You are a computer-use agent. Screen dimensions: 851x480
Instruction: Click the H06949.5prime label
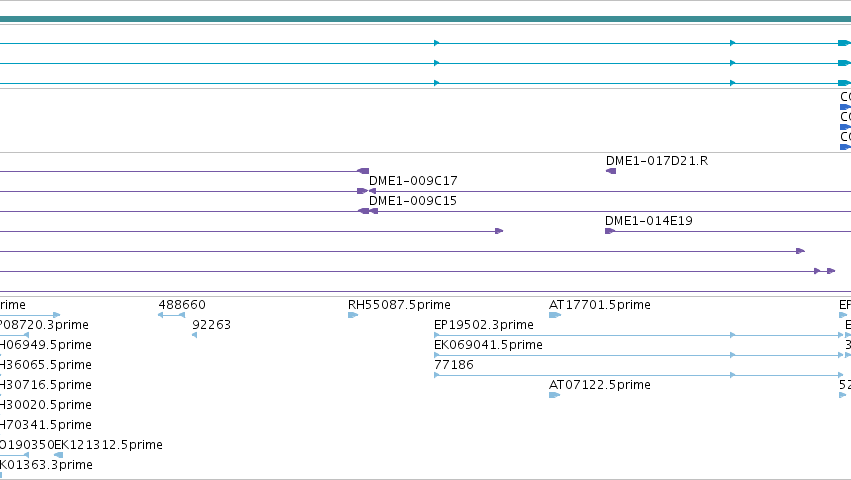tap(46, 345)
